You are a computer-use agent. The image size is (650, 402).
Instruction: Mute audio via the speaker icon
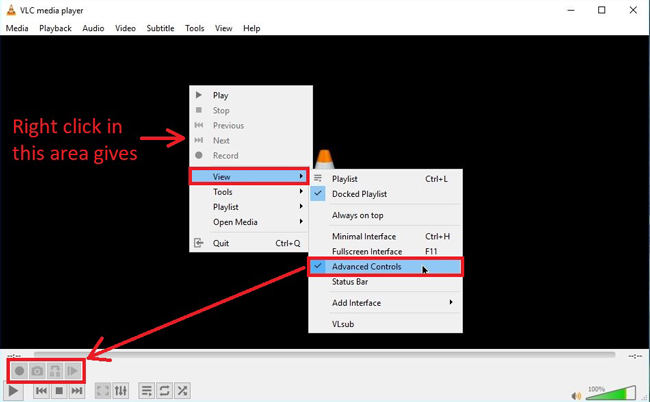pyautogui.click(x=576, y=396)
